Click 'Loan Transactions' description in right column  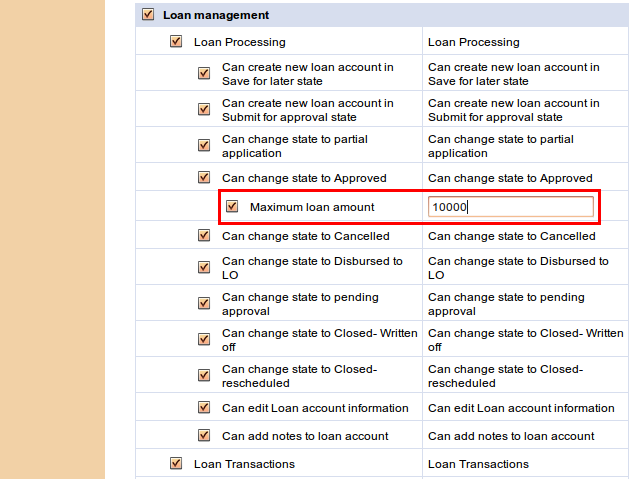[x=478, y=464]
